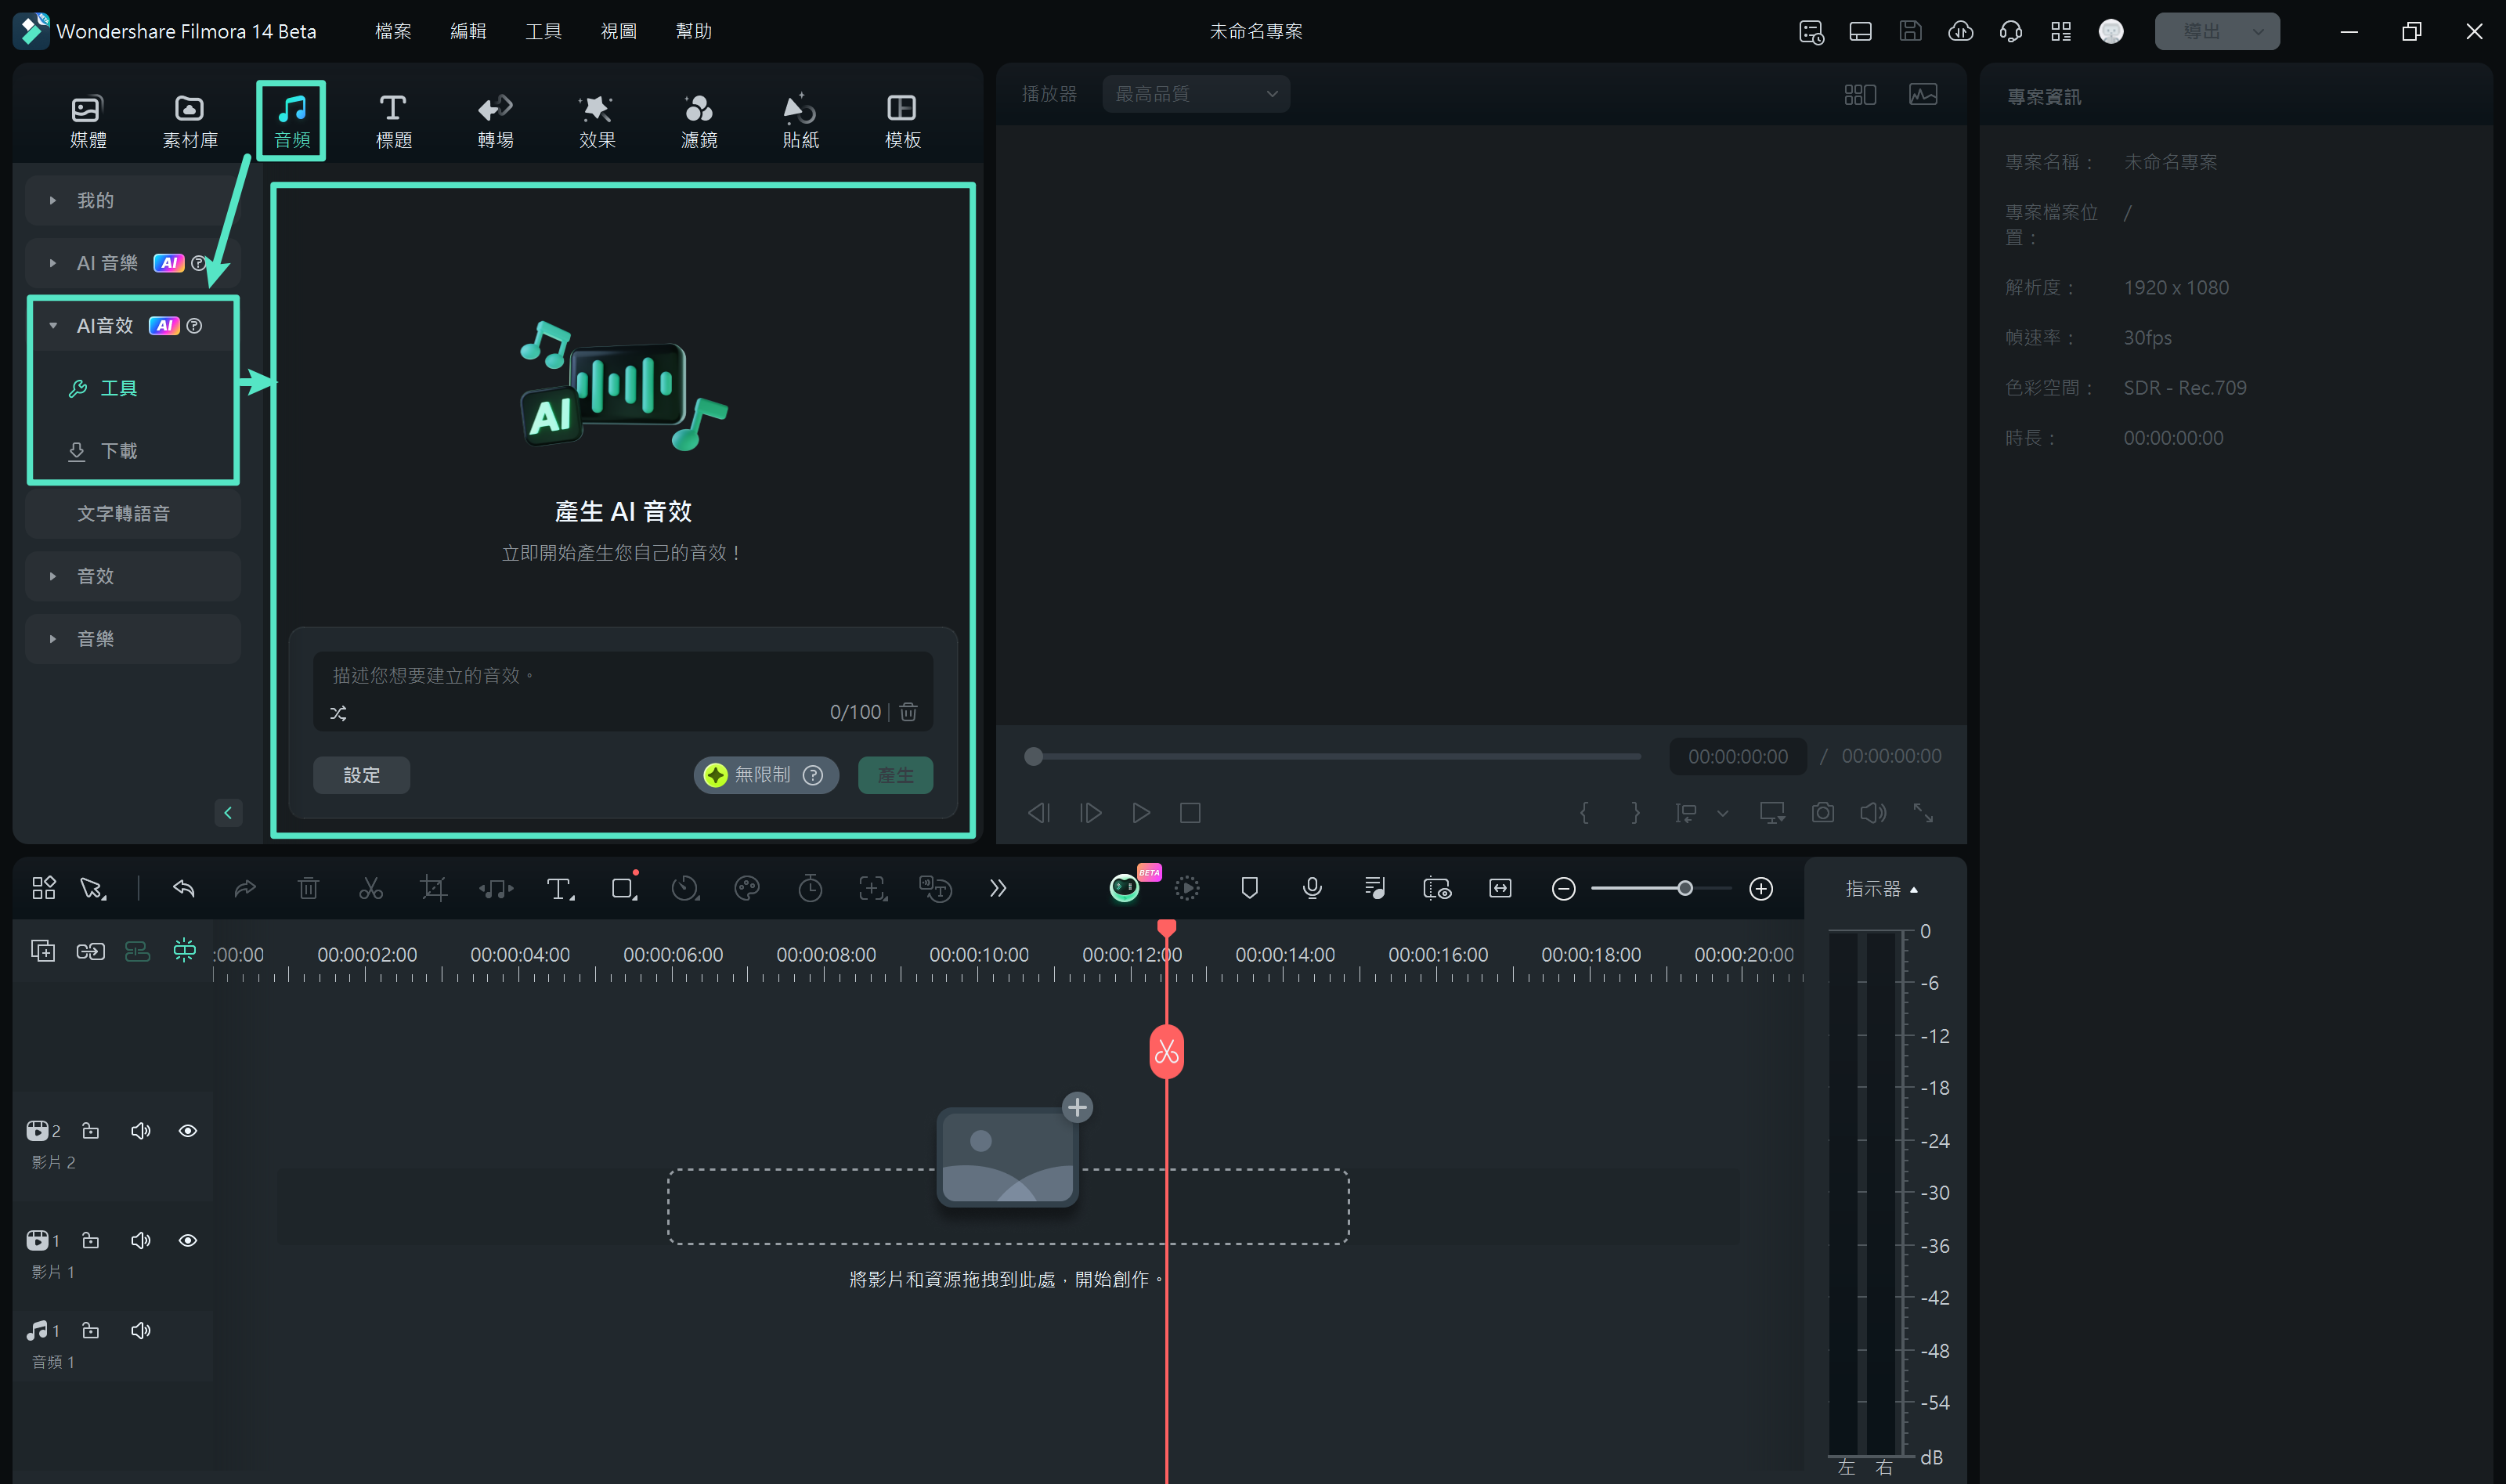Toggle the timeline link clips icon
This screenshot has height=1484, width=2506.
[90, 950]
